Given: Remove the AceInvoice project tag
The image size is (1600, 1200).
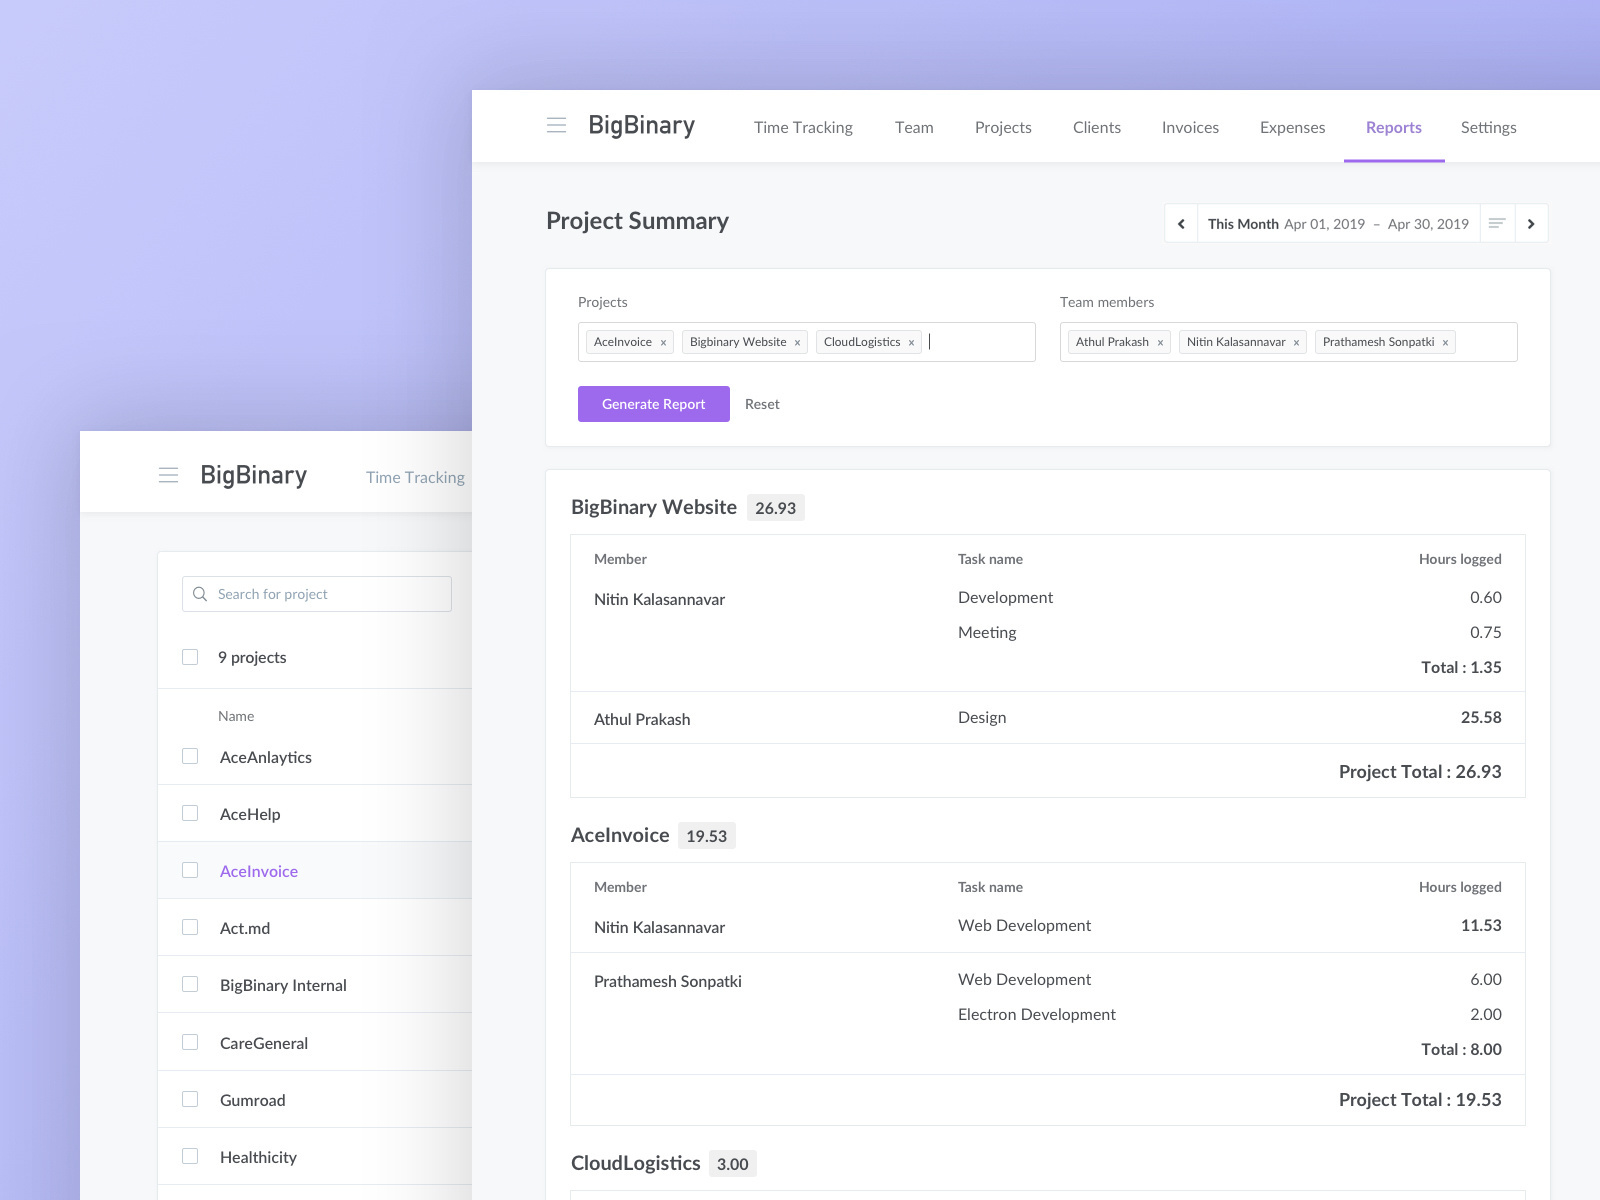Looking at the screenshot, I should tap(661, 341).
